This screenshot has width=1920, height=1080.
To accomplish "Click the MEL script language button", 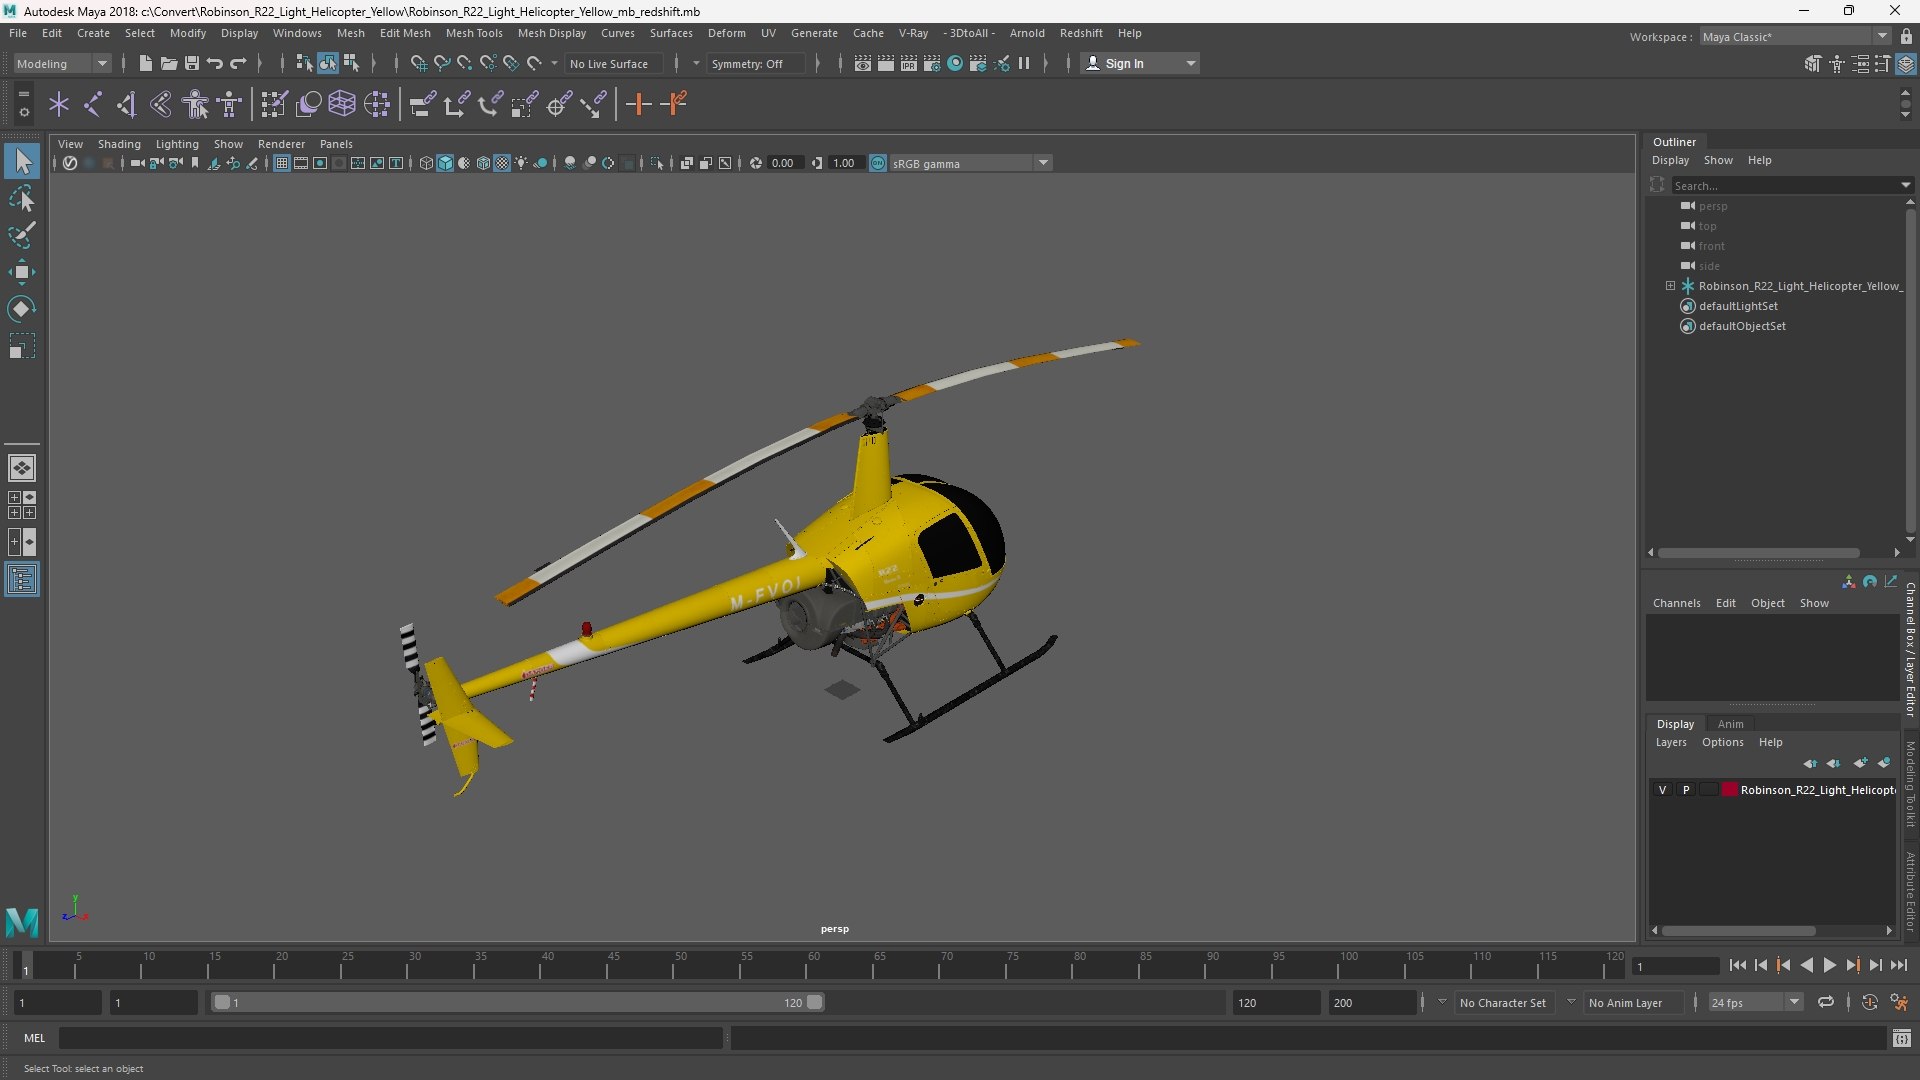I will pyautogui.click(x=35, y=1038).
